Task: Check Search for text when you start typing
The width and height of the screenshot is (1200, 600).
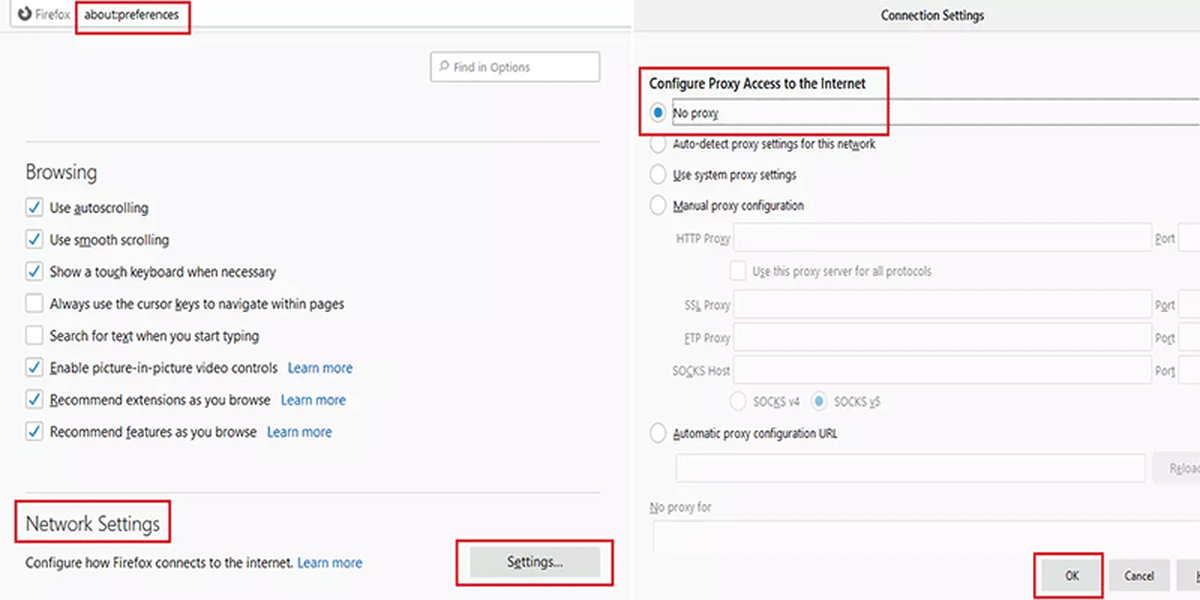Action: [x=34, y=336]
